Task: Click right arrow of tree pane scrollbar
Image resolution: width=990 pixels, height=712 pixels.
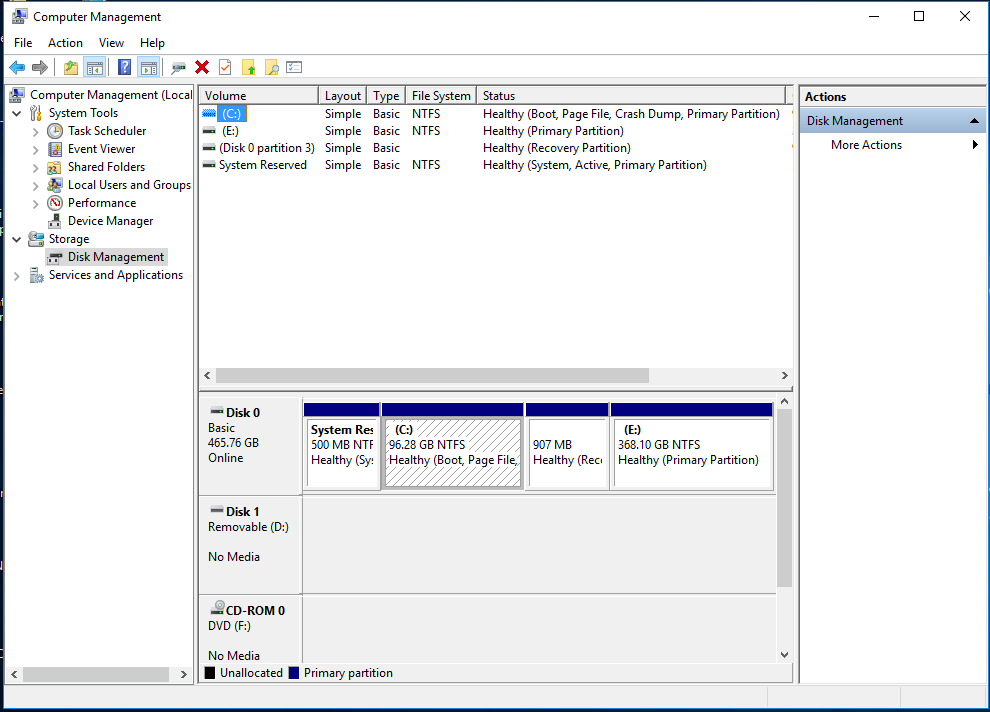Action: coord(184,674)
